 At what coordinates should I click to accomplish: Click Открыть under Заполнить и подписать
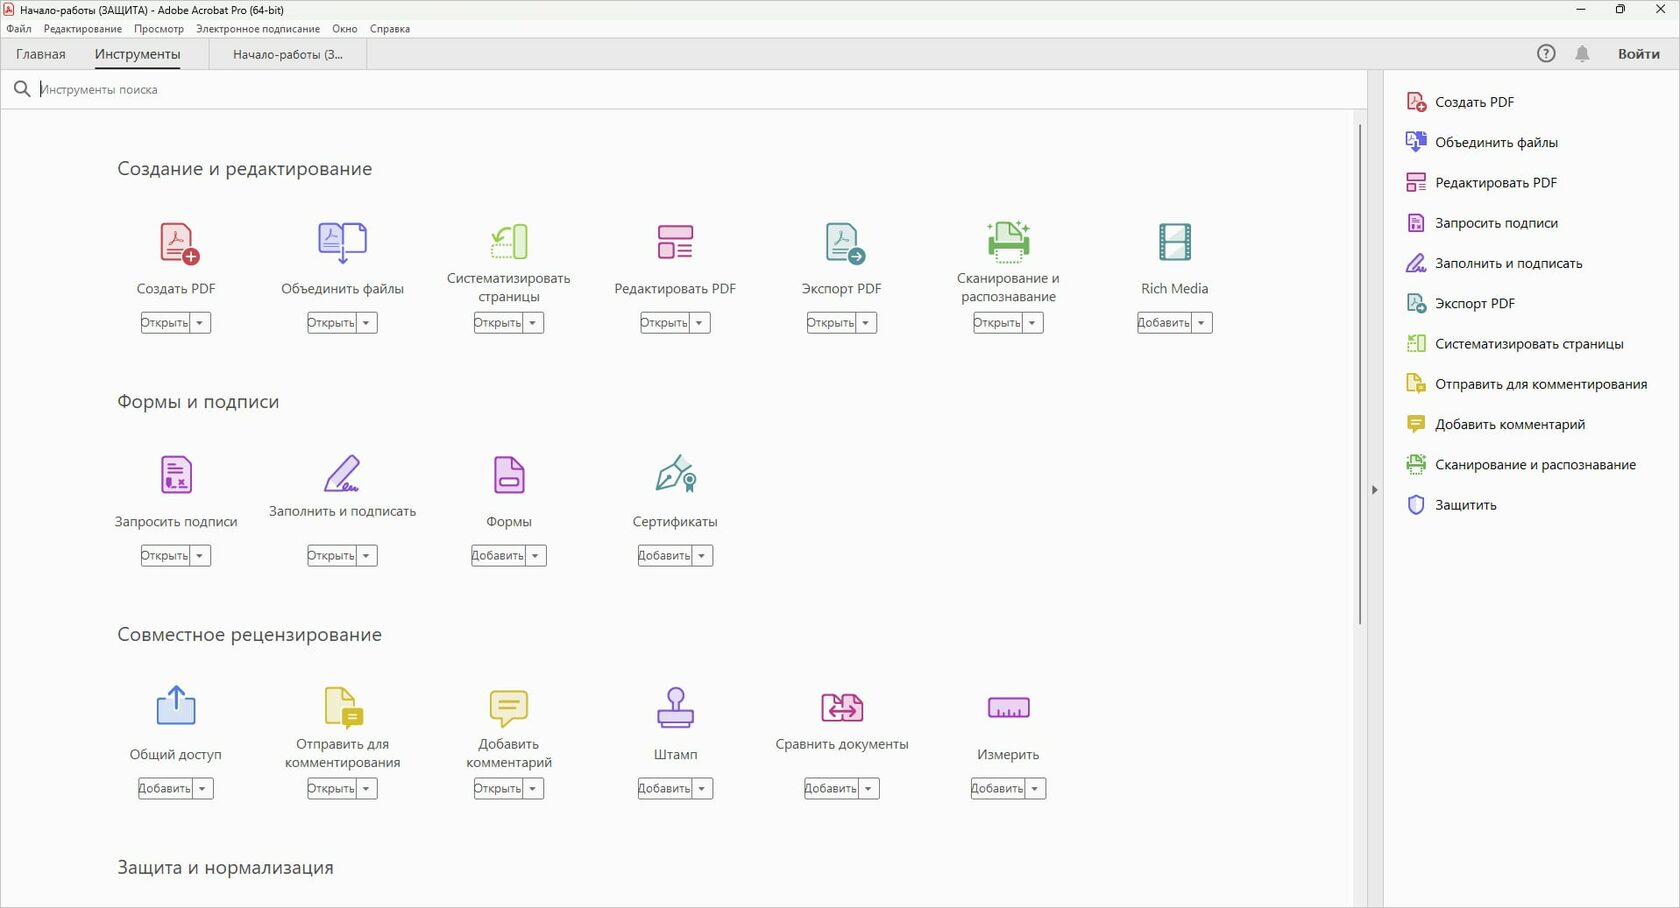point(331,556)
